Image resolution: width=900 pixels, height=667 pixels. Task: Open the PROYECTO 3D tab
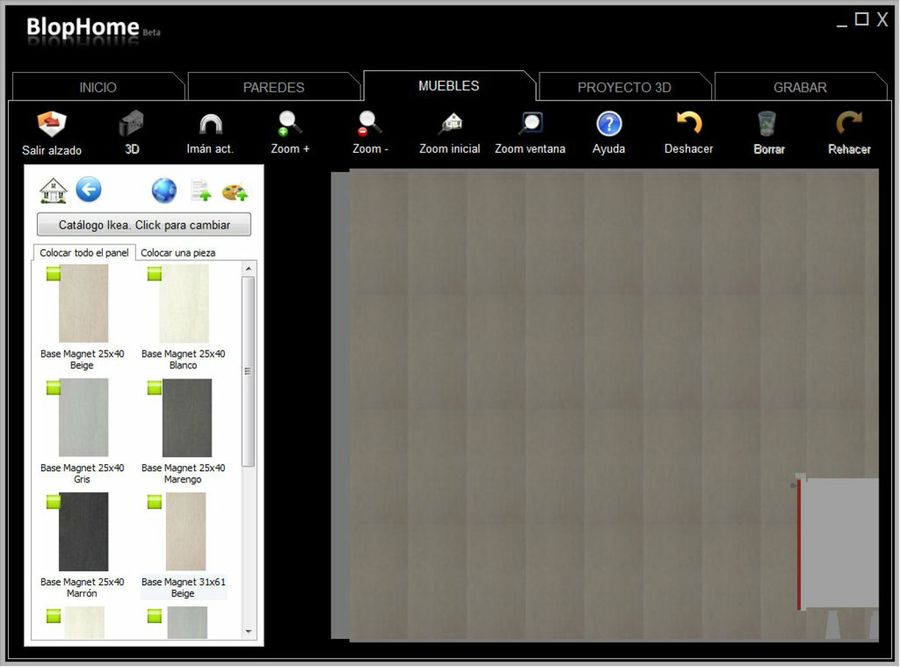click(x=624, y=87)
